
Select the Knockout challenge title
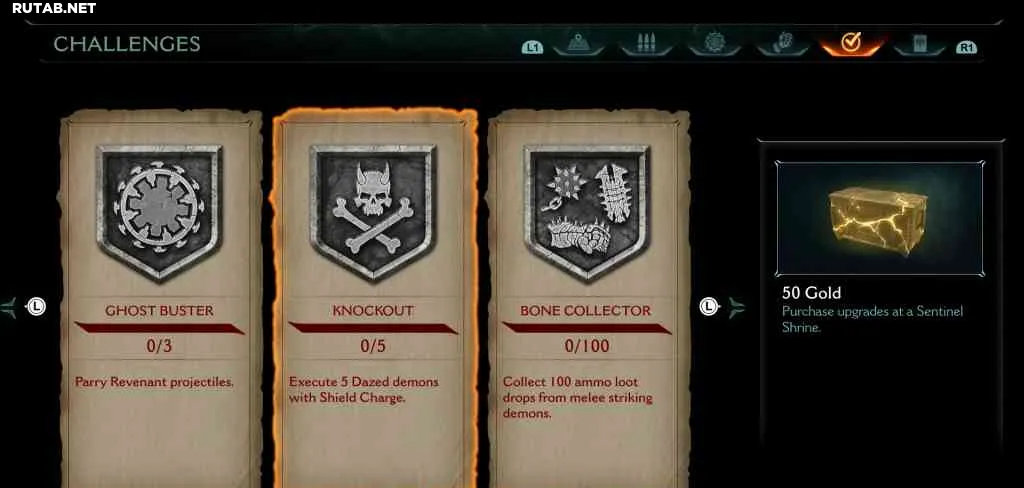click(373, 311)
